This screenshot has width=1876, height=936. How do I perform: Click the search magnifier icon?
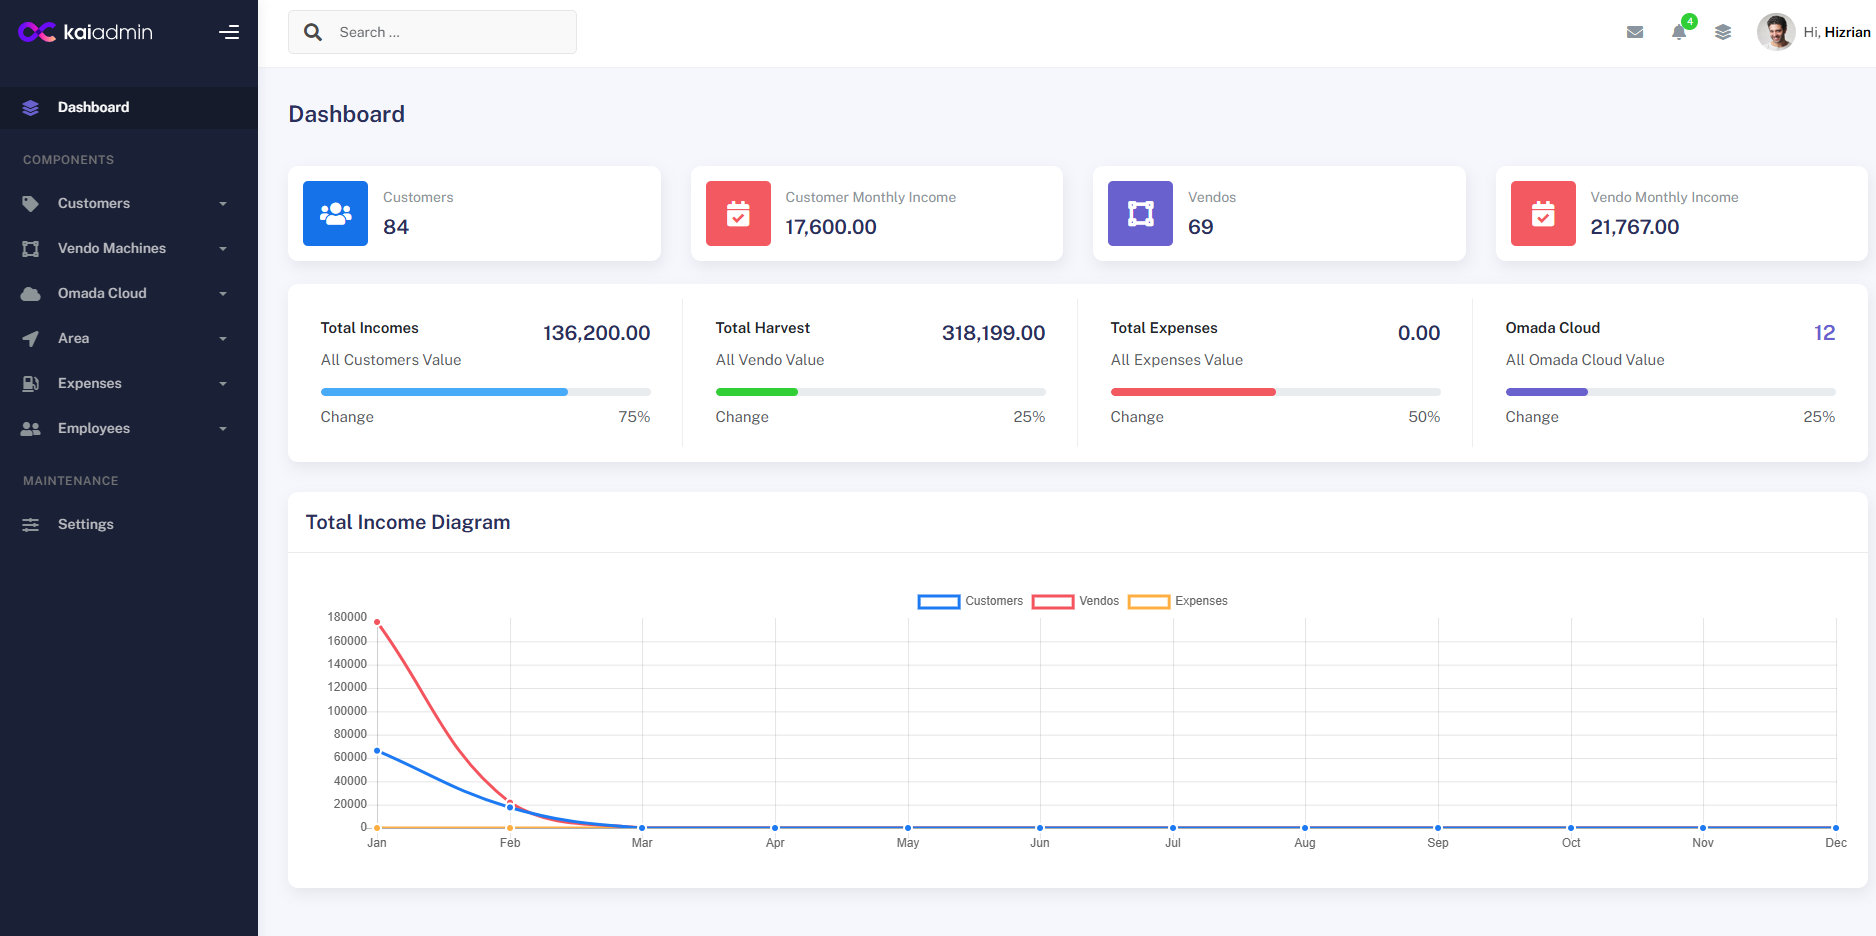(313, 32)
